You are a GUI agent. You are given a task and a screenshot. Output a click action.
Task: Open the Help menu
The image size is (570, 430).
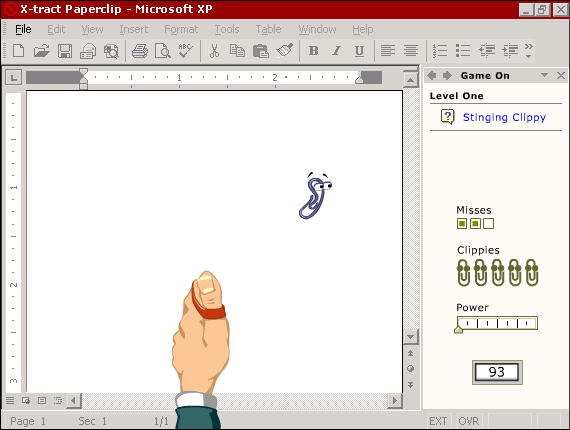coord(362,29)
